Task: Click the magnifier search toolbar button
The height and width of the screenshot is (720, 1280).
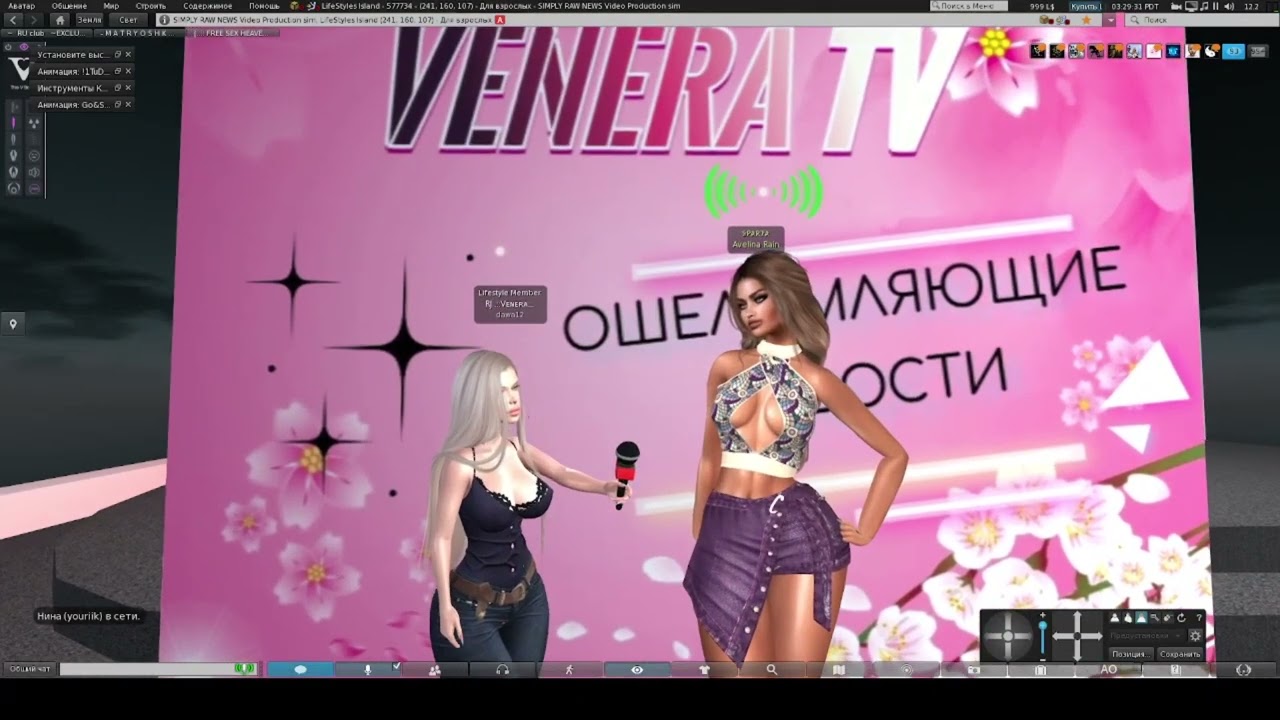Action: pyautogui.click(x=771, y=670)
